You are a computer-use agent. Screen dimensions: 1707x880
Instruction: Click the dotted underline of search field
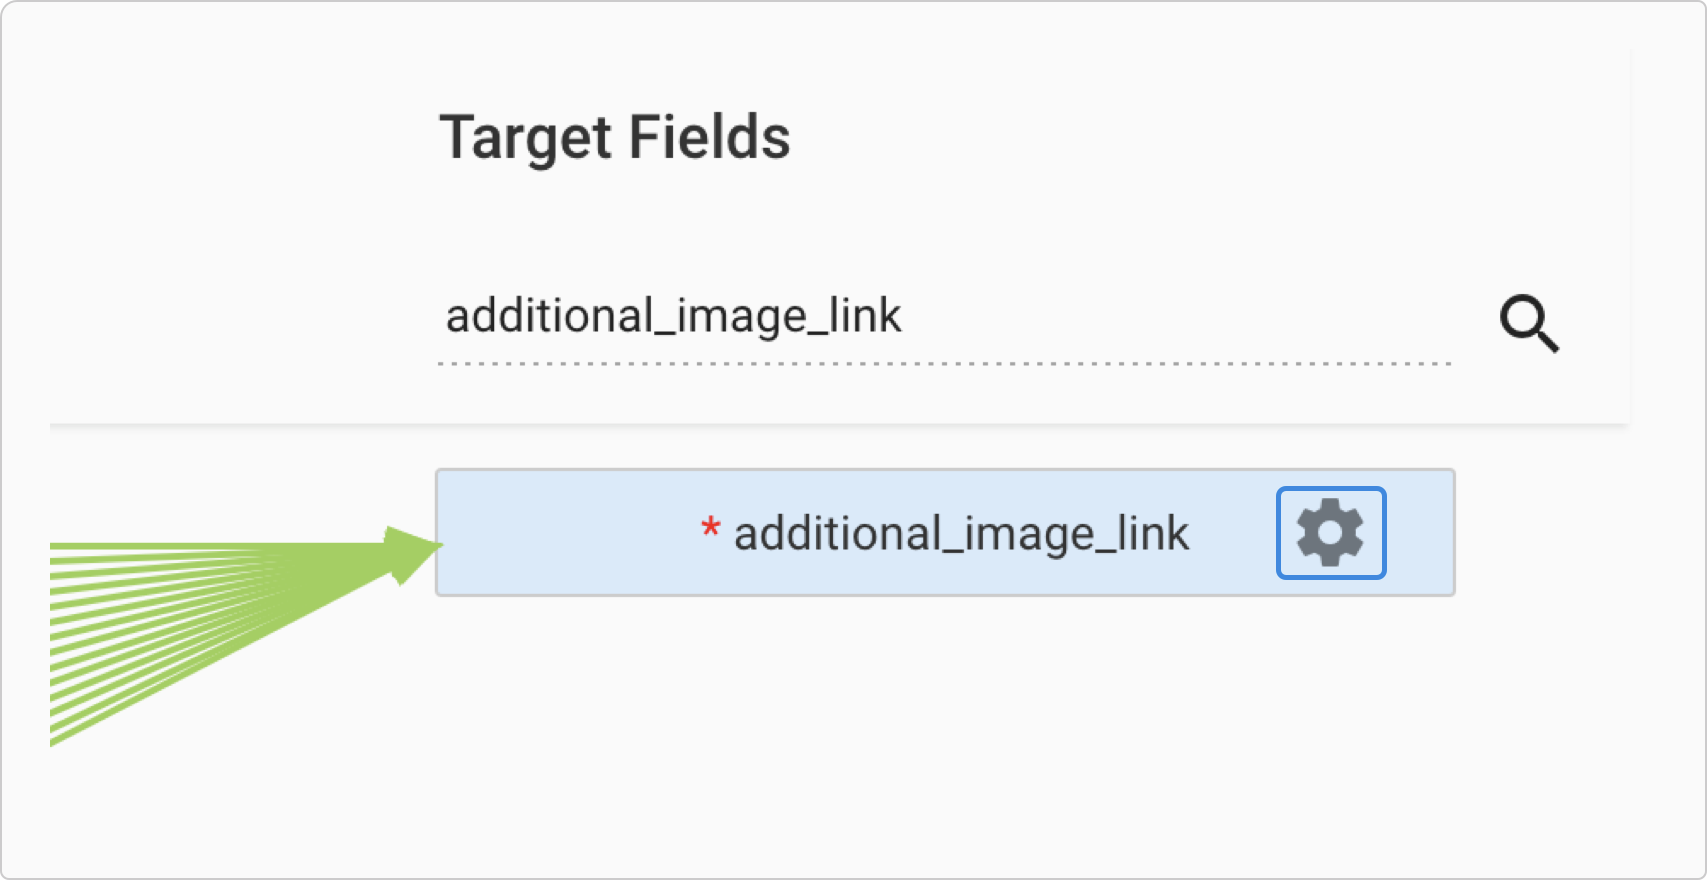click(944, 364)
